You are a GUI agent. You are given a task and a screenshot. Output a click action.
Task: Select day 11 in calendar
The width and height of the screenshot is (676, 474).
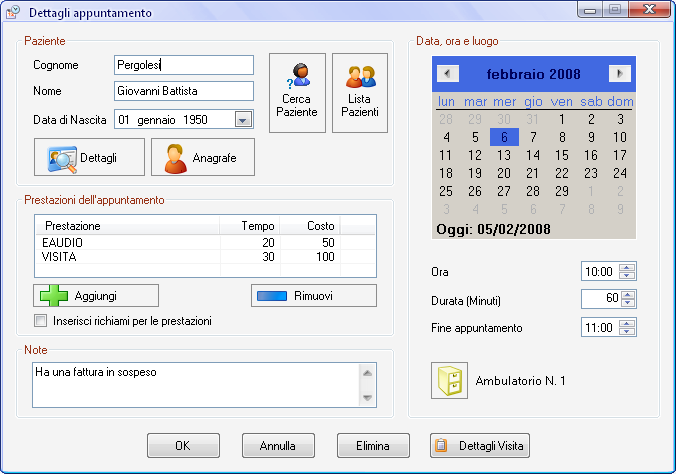(x=445, y=155)
